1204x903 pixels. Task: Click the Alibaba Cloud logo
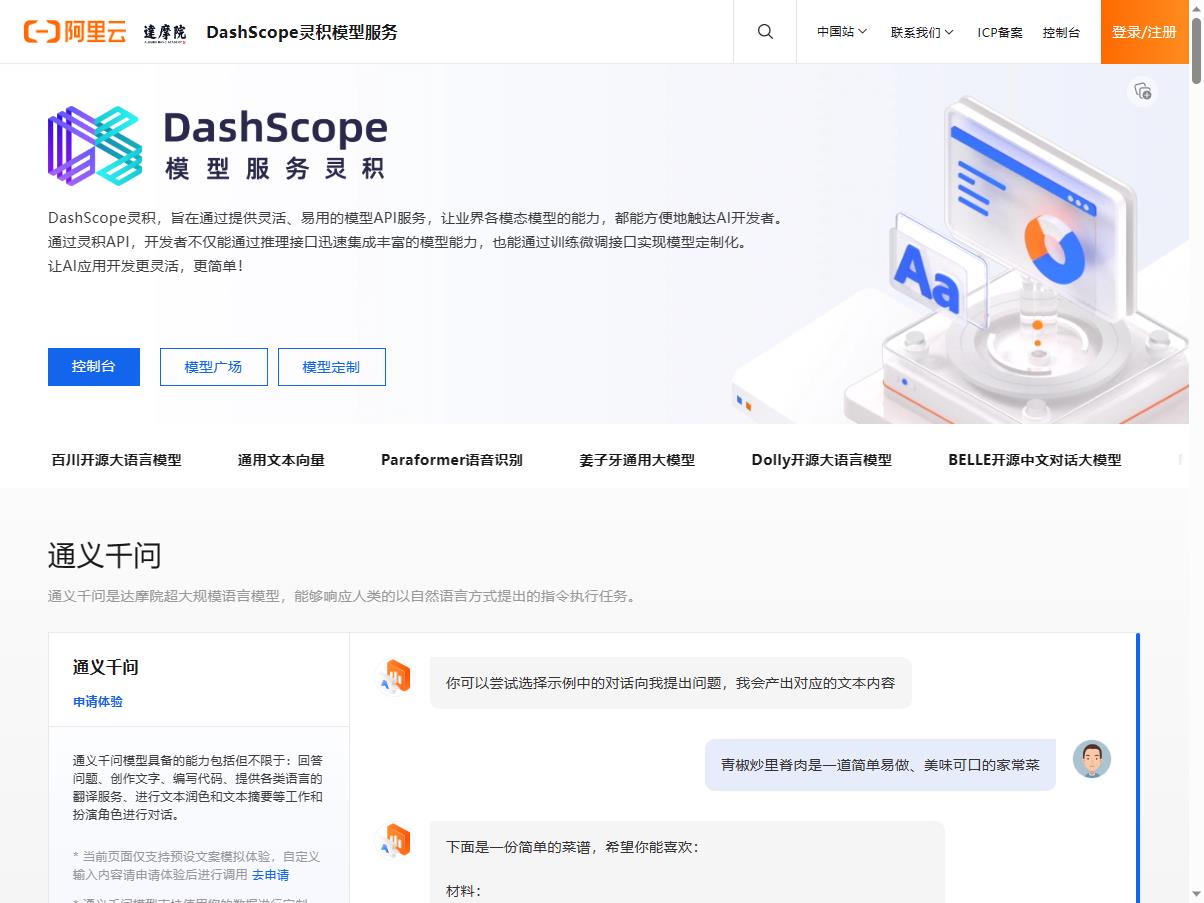click(74, 31)
